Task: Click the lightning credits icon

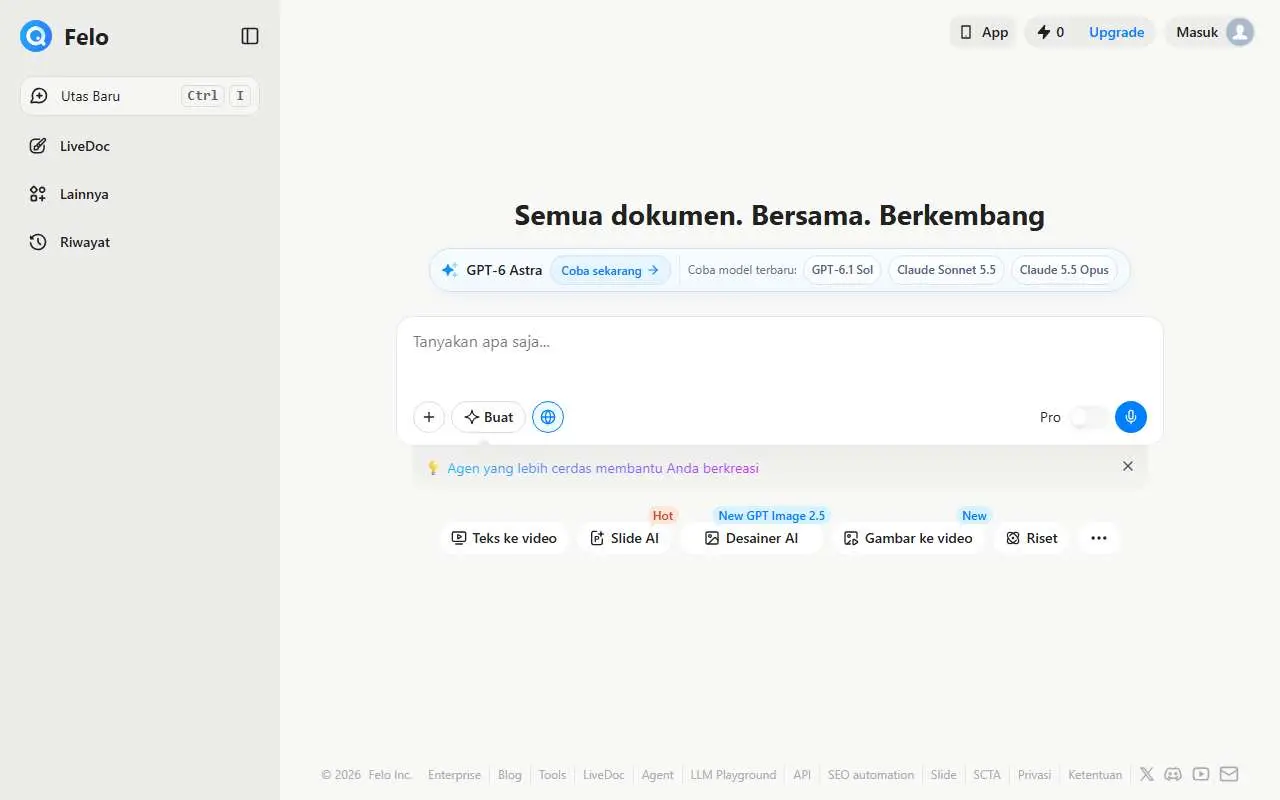Action: click(x=1044, y=32)
